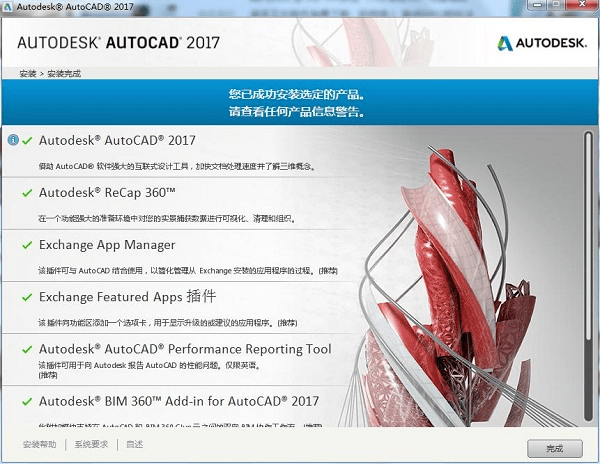The width and height of the screenshot is (600, 464).
Task: Click the 完成 finish button
Action: point(554,448)
